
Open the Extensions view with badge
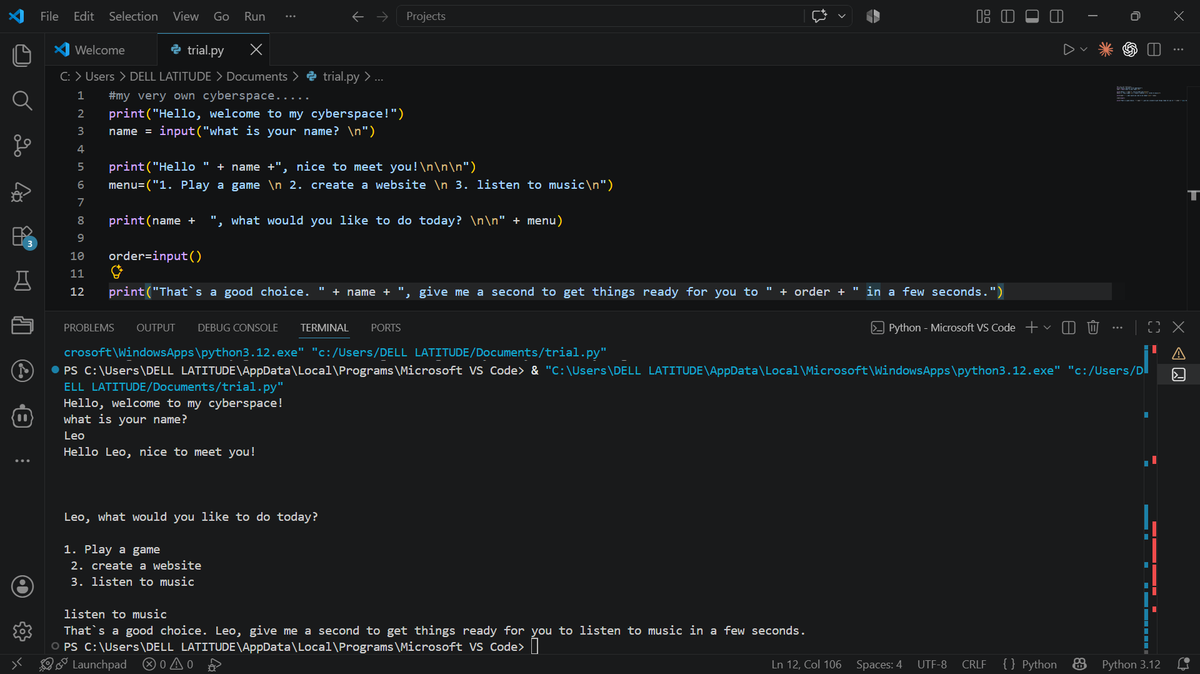(22, 237)
